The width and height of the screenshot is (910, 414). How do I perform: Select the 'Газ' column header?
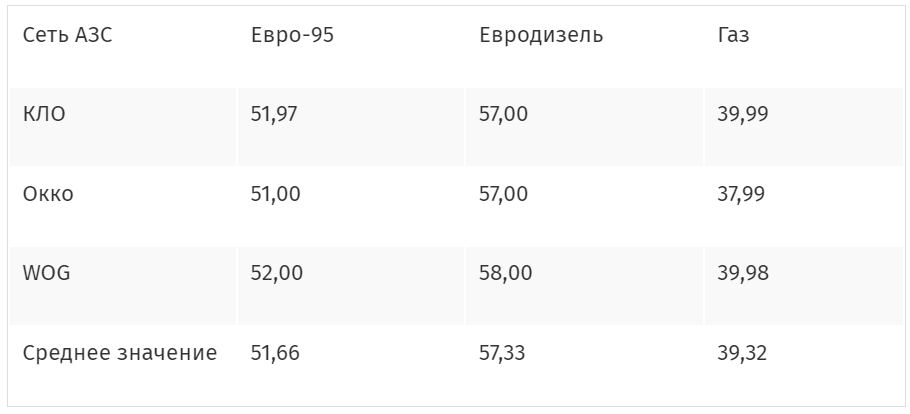click(x=734, y=36)
